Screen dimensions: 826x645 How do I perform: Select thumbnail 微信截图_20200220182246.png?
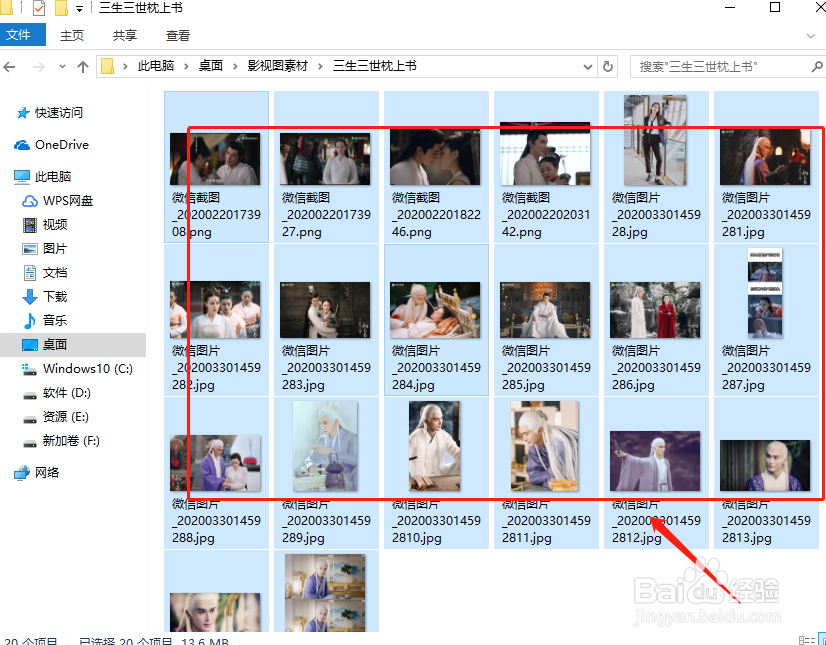pyautogui.click(x=435, y=159)
